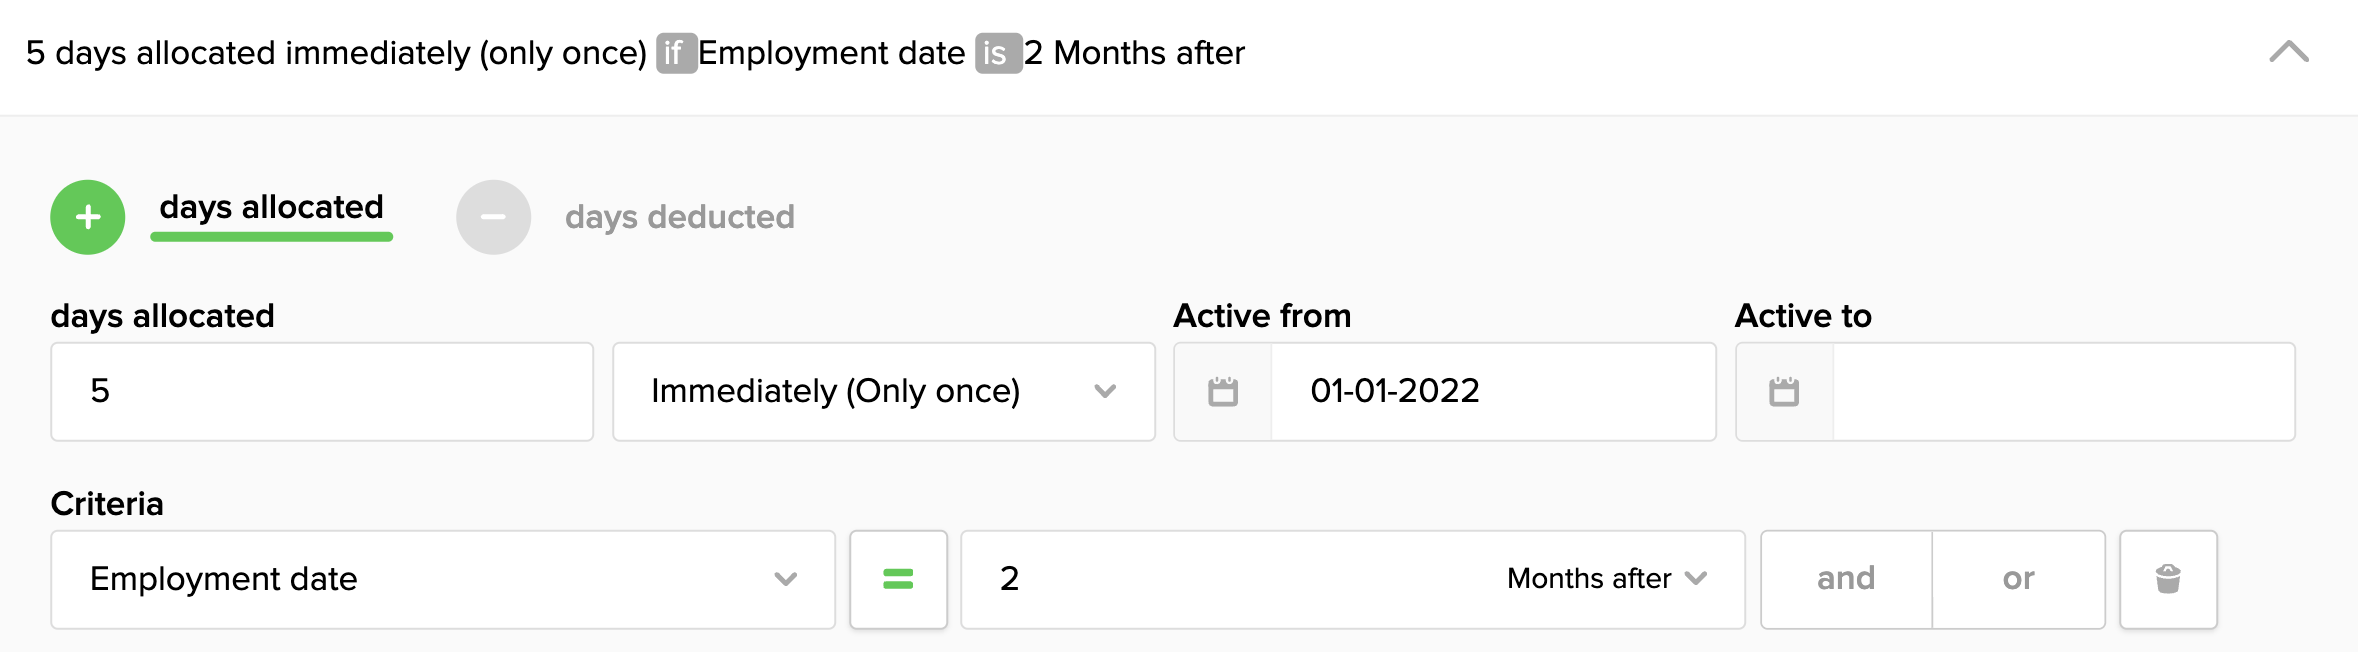This screenshot has height=652, width=2358.
Task: Open the Active to calendar icon
Action: click(x=1784, y=391)
